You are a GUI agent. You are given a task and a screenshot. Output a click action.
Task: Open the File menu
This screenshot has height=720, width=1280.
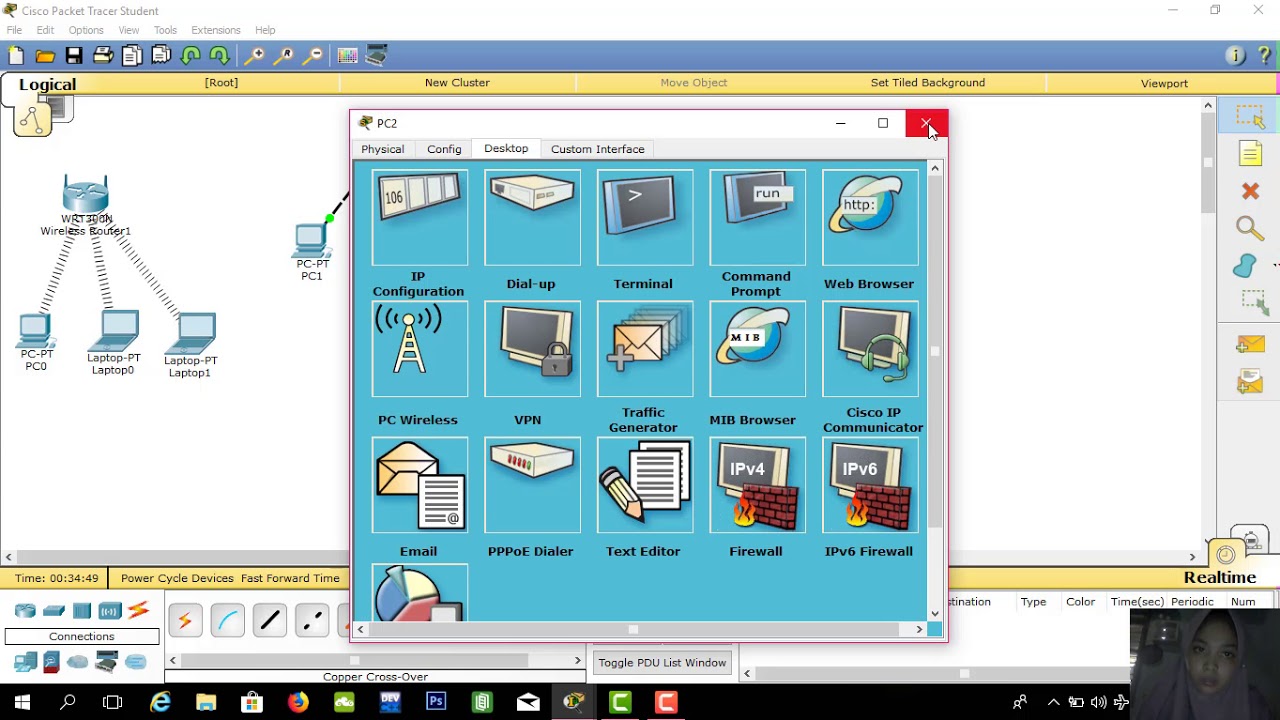14,30
